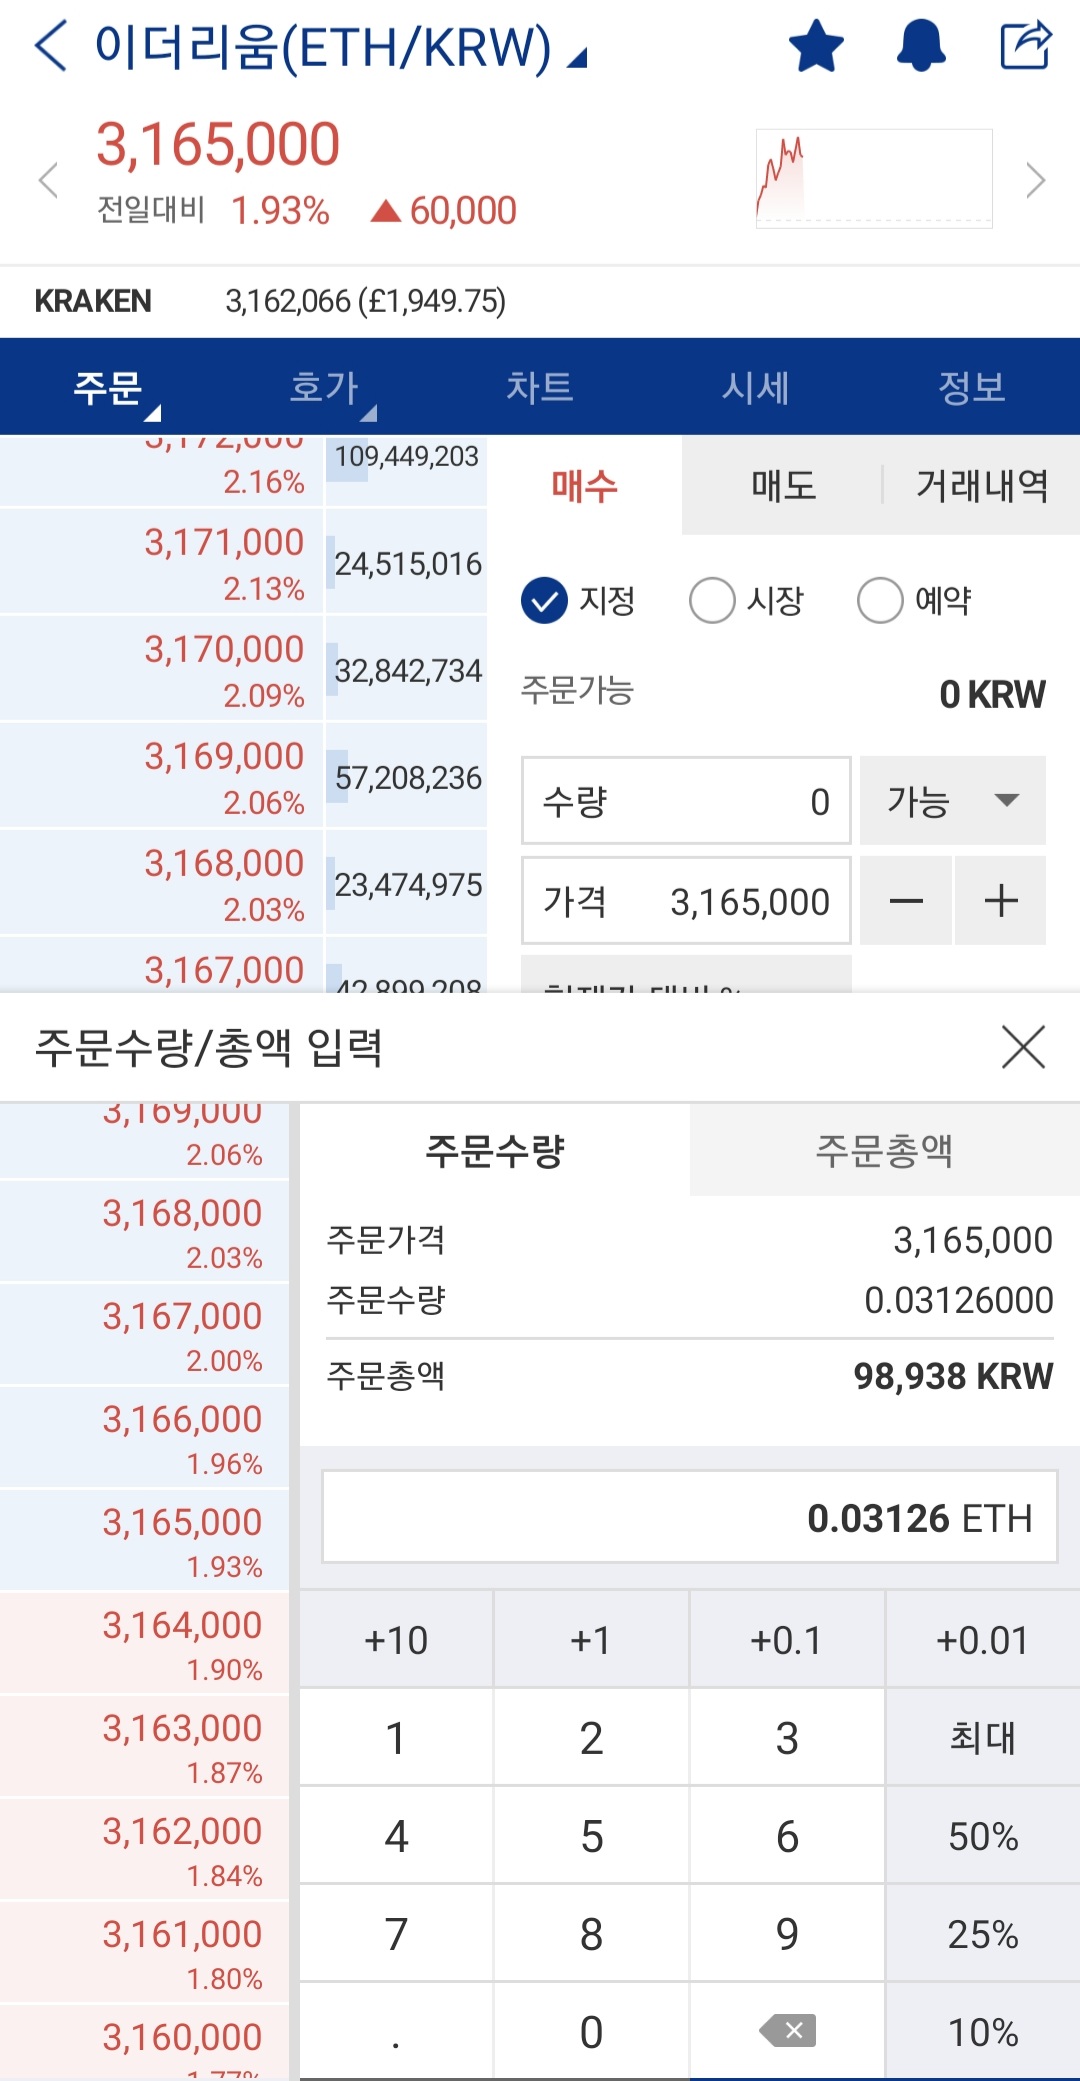1080x2081 pixels.
Task: Select the 매수 buy tab
Action: tap(585, 486)
